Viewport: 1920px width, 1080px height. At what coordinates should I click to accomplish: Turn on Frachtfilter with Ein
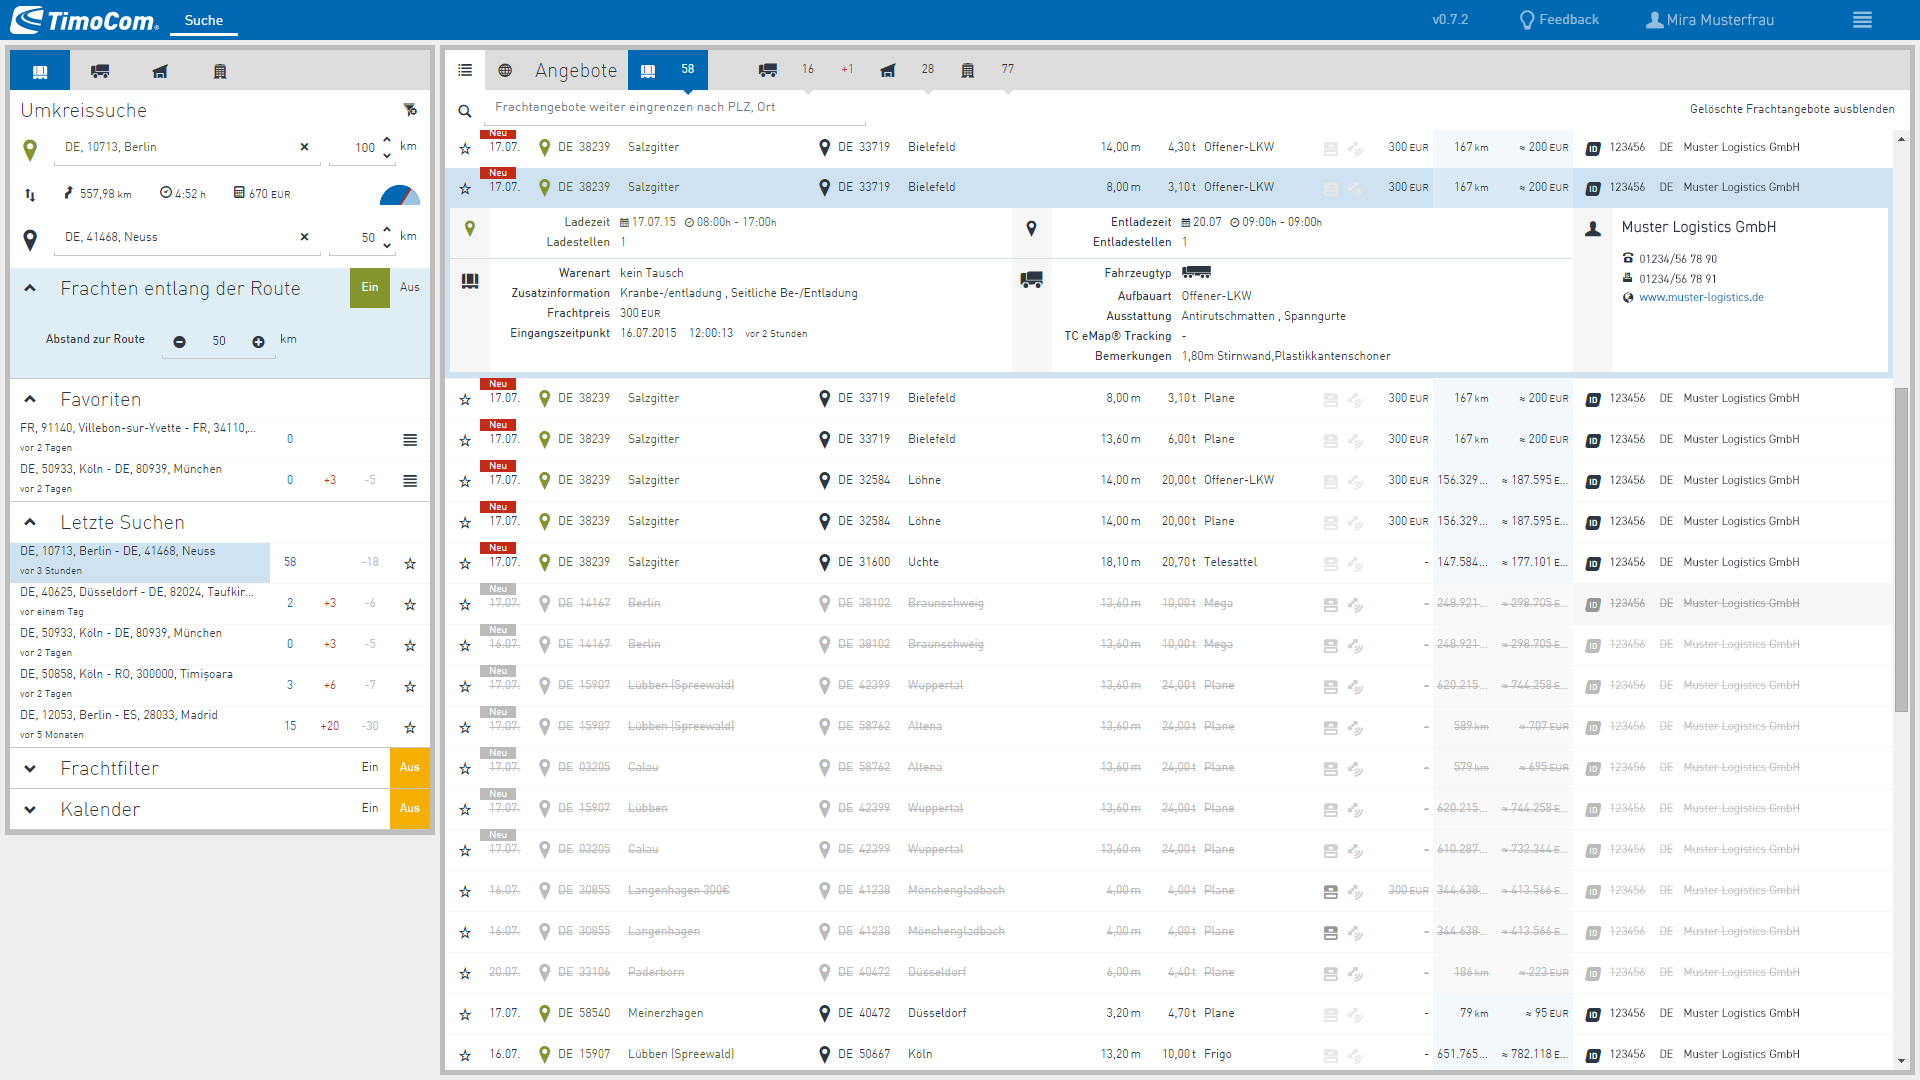pyautogui.click(x=370, y=768)
